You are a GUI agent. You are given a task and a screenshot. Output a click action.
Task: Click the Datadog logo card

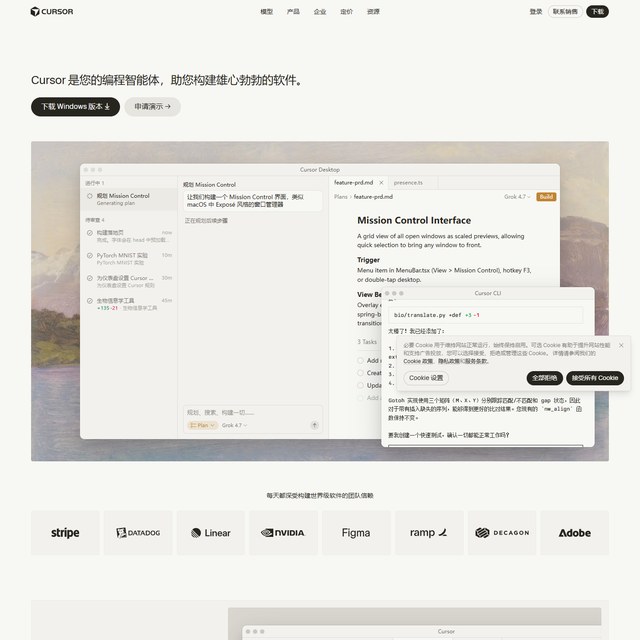[x=138, y=533]
